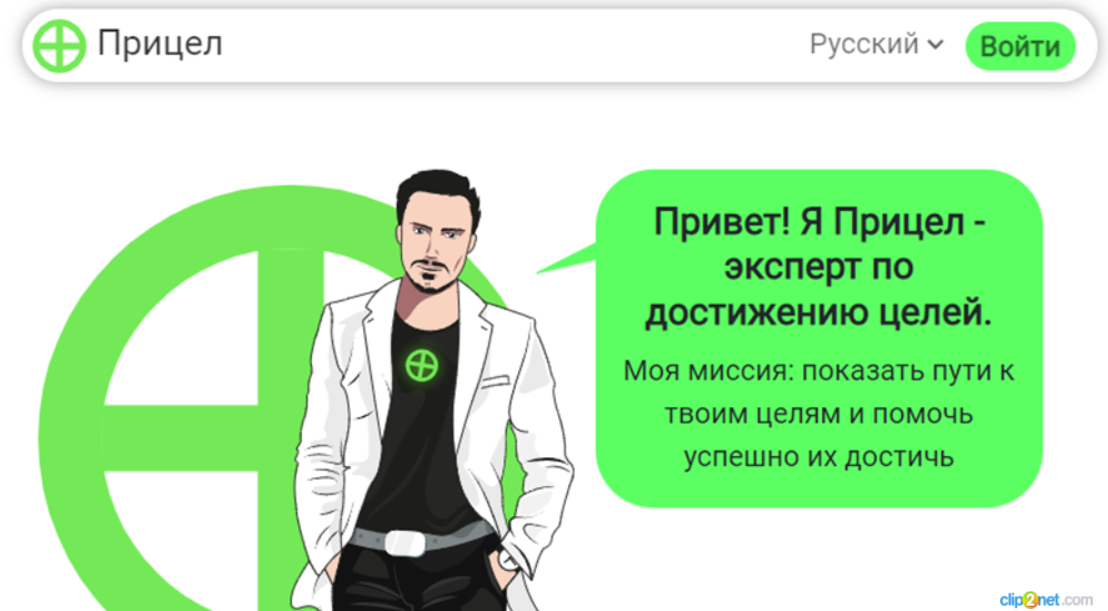The width and height of the screenshot is (1108, 611).
Task: Click the glowing crosshair emblem on the t-shirt
Action: 422,366
